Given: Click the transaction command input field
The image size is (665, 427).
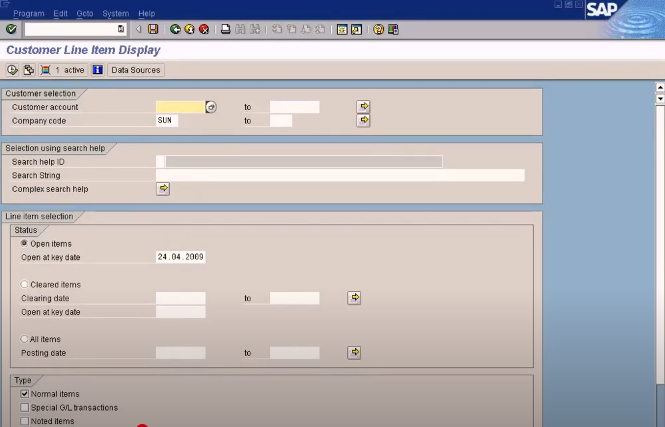Looking at the screenshot, I should 71,29.
